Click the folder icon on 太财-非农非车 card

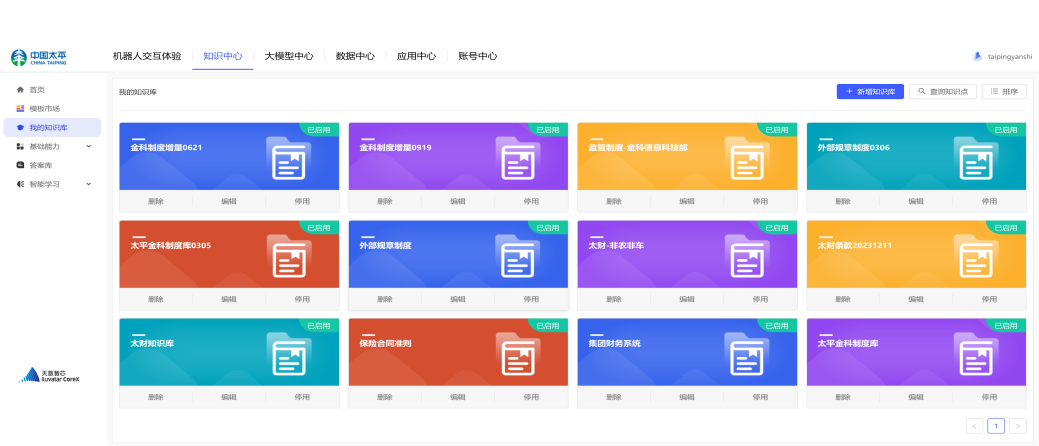(x=746, y=256)
